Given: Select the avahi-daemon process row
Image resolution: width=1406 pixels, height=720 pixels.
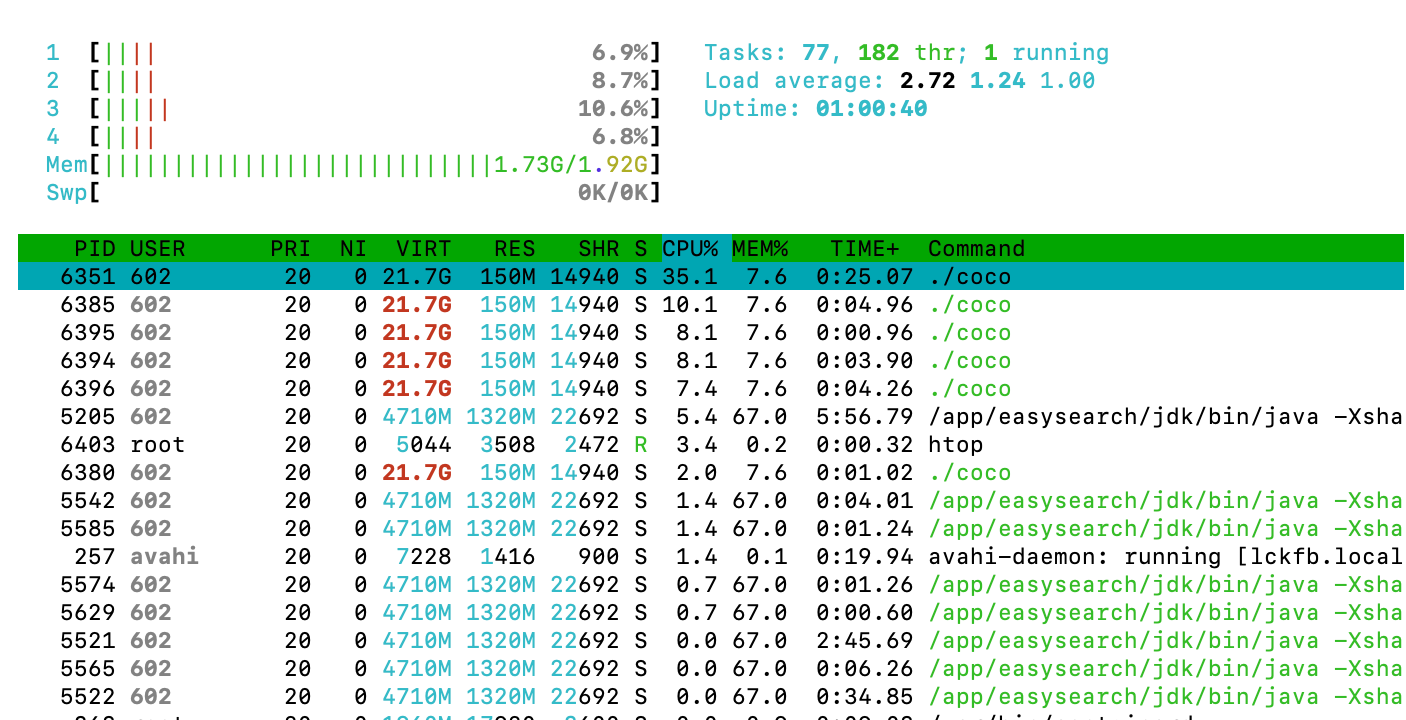Looking at the screenshot, I should [711, 556].
